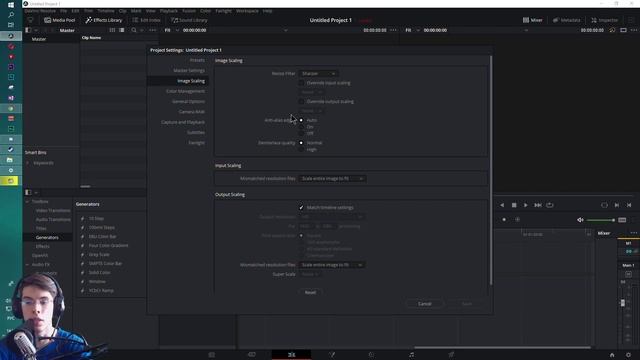Open the Media page icon at bottom

(211, 355)
